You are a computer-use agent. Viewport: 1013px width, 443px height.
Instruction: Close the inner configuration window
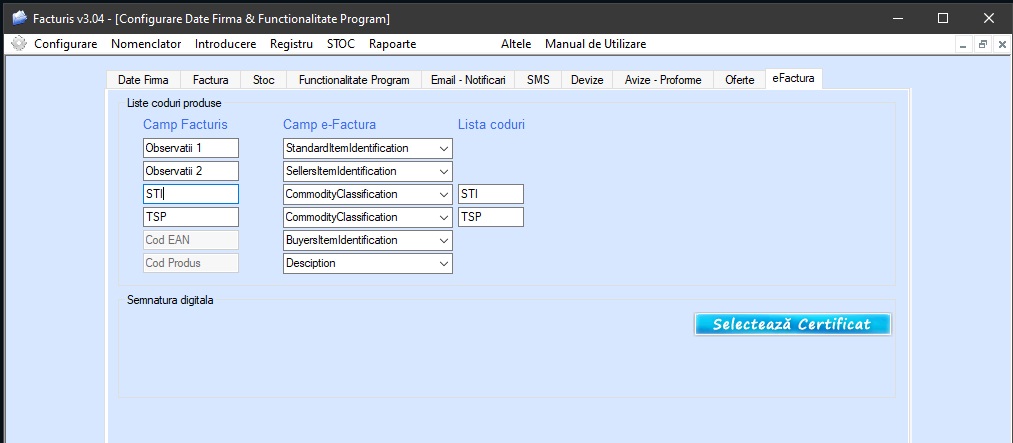coord(1002,45)
